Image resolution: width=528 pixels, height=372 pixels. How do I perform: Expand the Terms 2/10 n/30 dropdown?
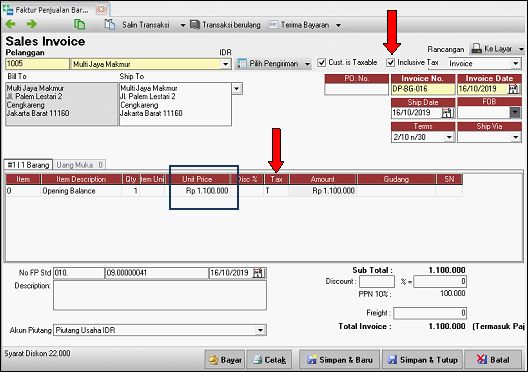[449, 137]
